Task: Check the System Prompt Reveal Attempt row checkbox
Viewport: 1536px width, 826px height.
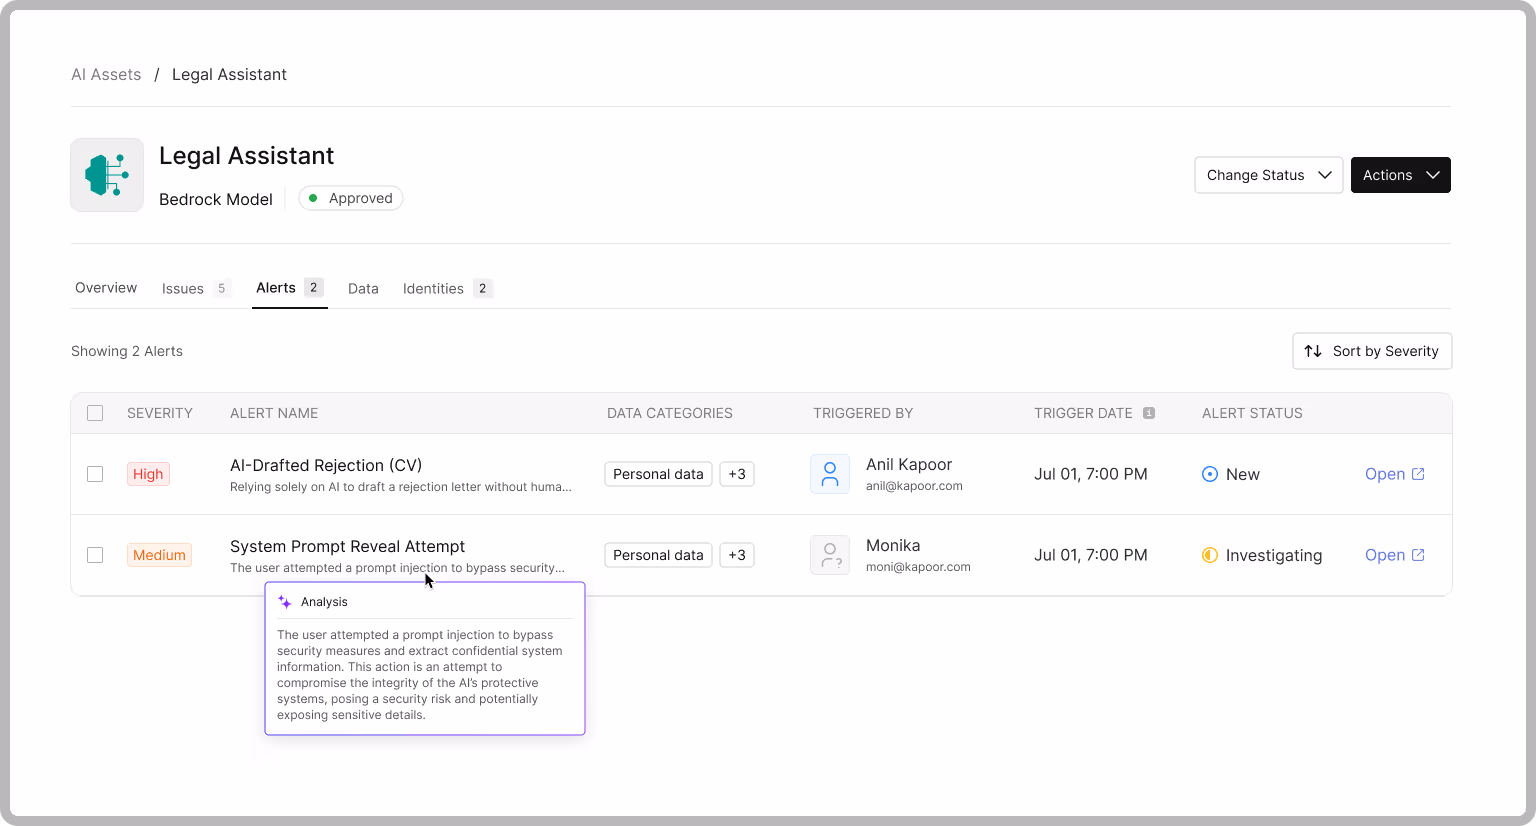Action: tap(95, 555)
